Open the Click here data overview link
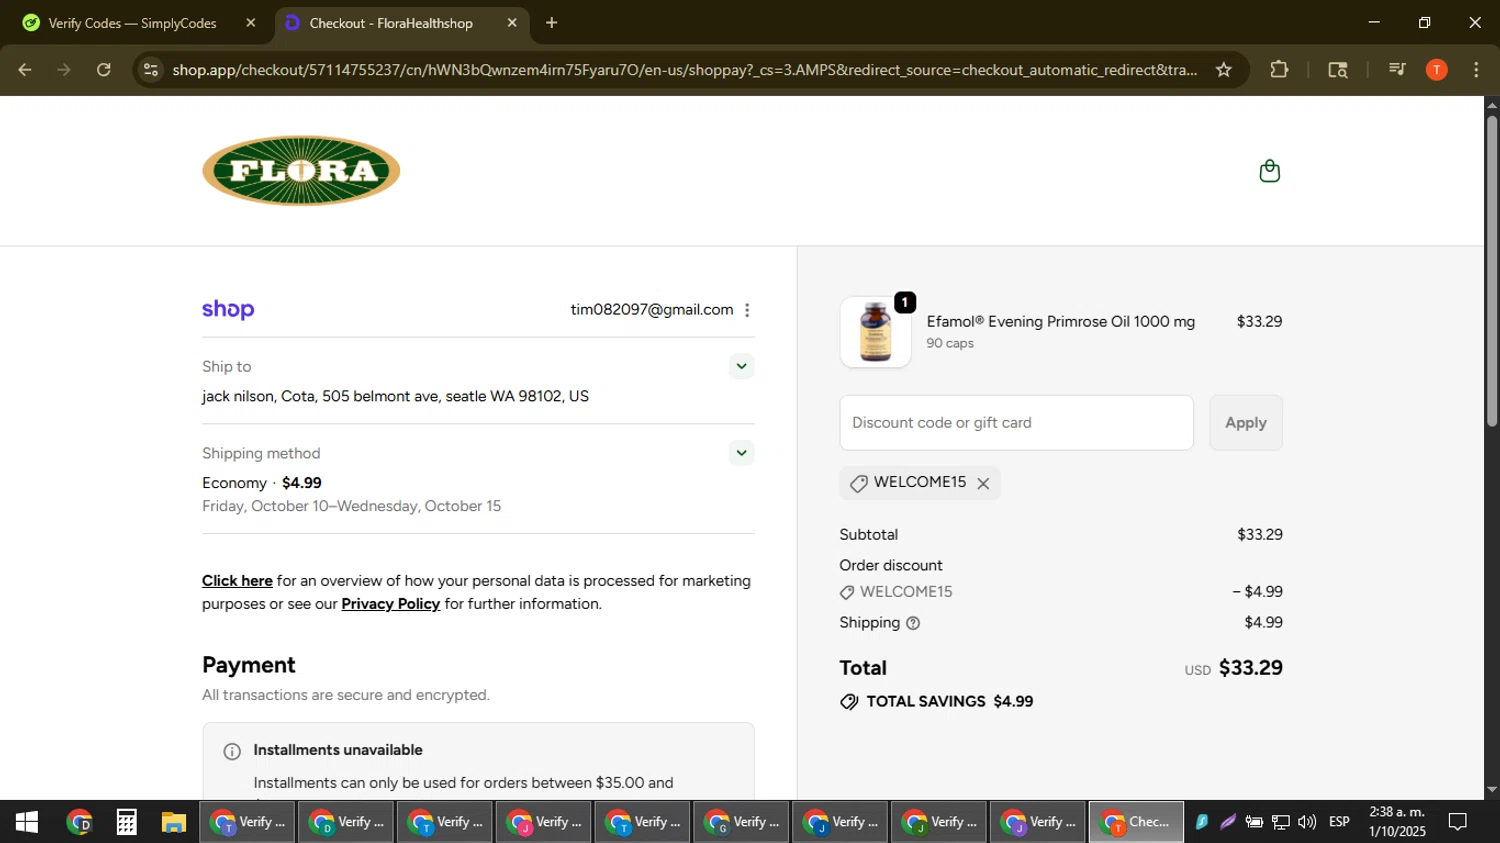The height and width of the screenshot is (843, 1500). point(237,581)
